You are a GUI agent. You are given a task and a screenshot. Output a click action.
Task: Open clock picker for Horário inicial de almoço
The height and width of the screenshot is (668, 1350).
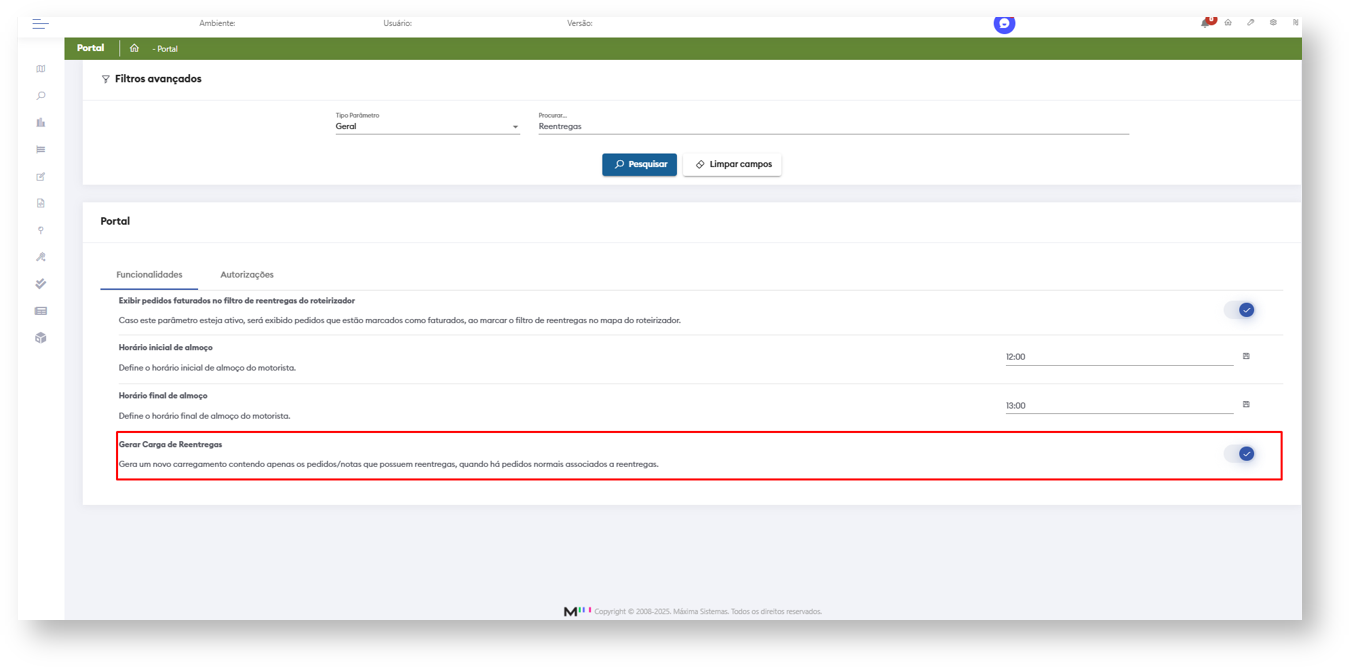[x=1246, y=356]
